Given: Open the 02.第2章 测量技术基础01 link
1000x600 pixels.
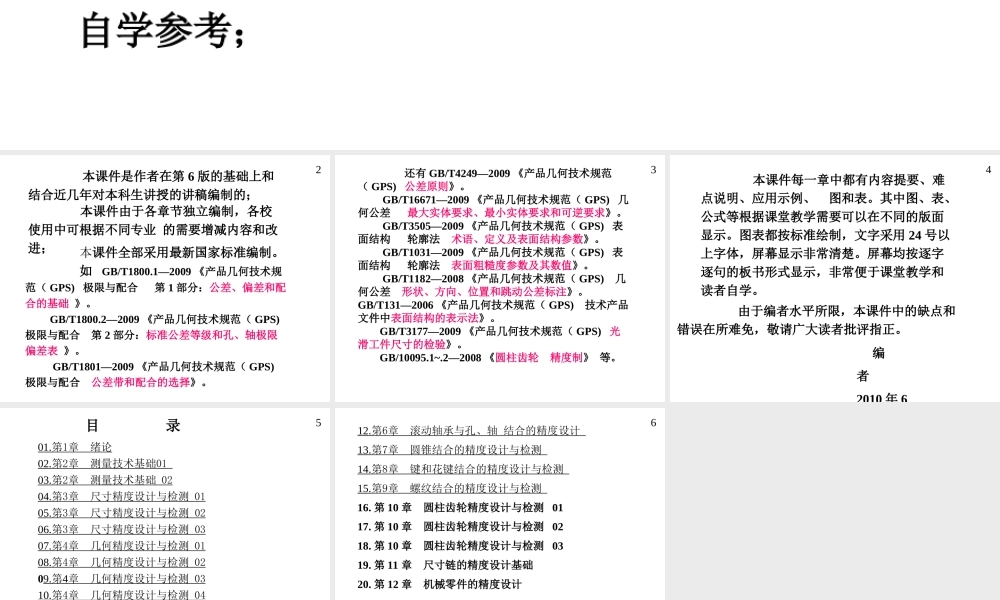Looking at the screenshot, I should coord(105,464).
